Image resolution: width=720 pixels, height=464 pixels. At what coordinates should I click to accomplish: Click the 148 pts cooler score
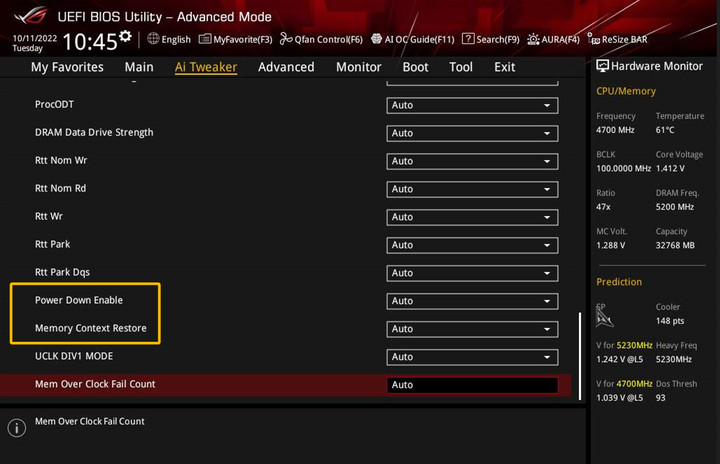670,321
